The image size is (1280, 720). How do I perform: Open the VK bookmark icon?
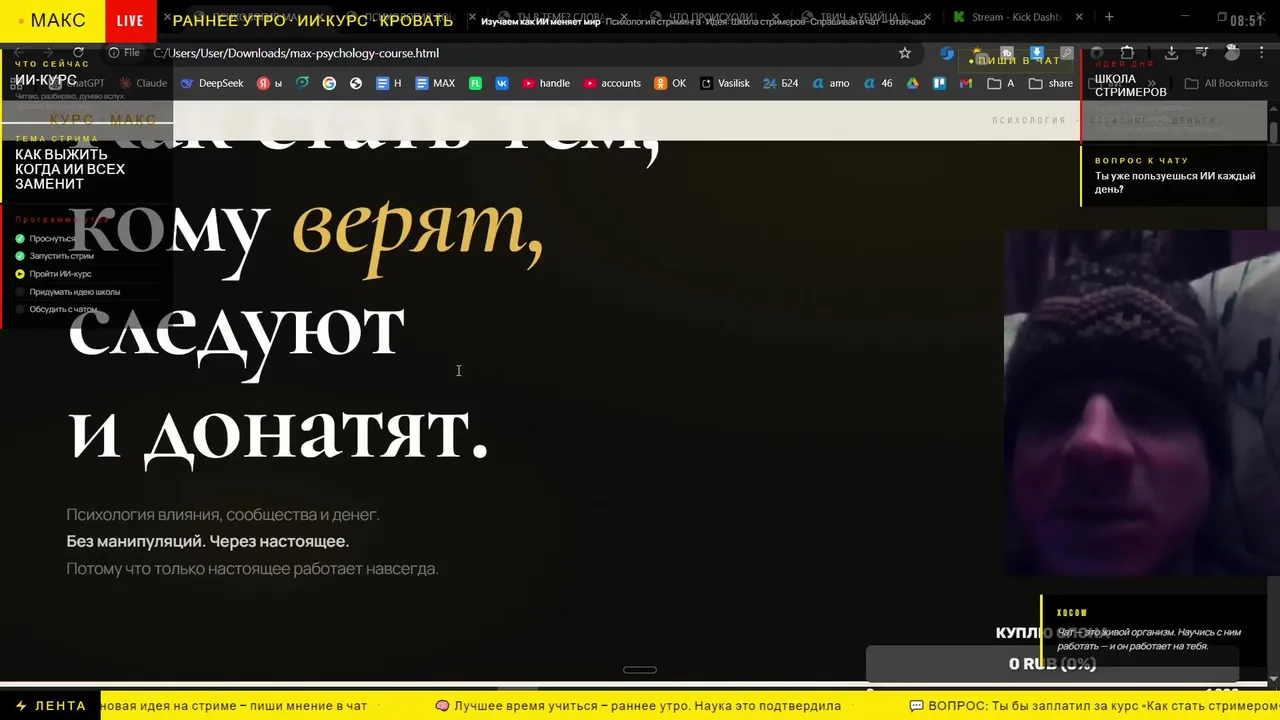coord(502,83)
